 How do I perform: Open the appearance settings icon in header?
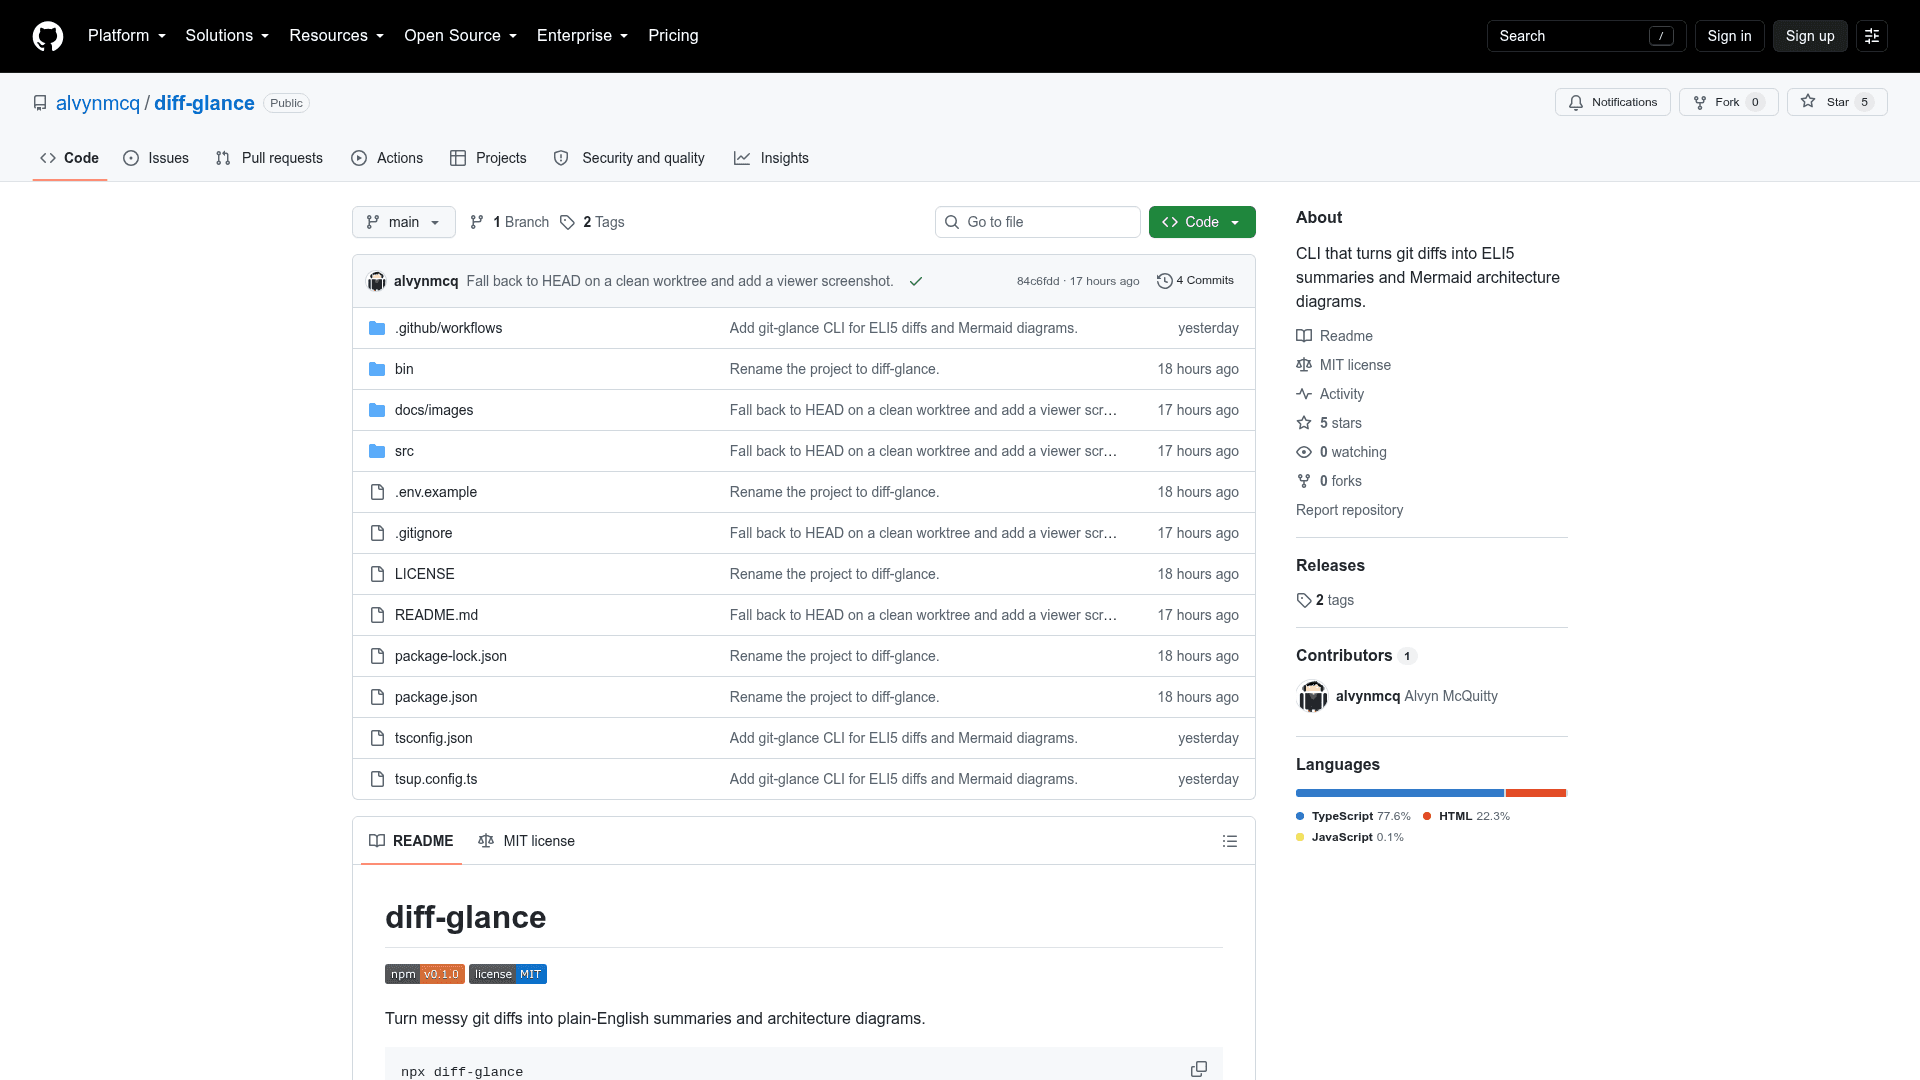point(1872,36)
